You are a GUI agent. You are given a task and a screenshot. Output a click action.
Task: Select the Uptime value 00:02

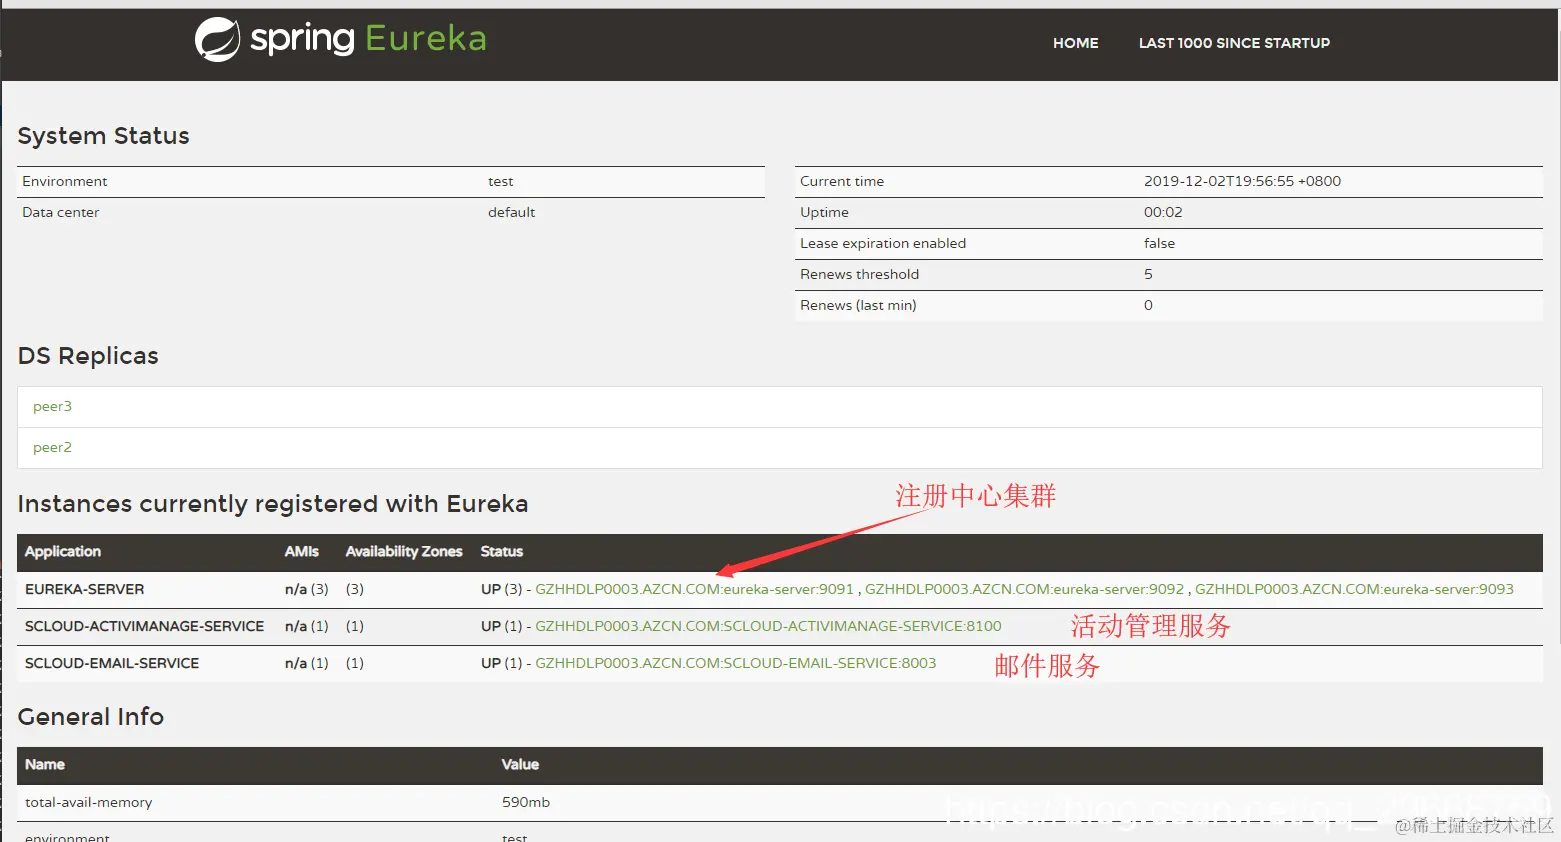[1163, 212]
